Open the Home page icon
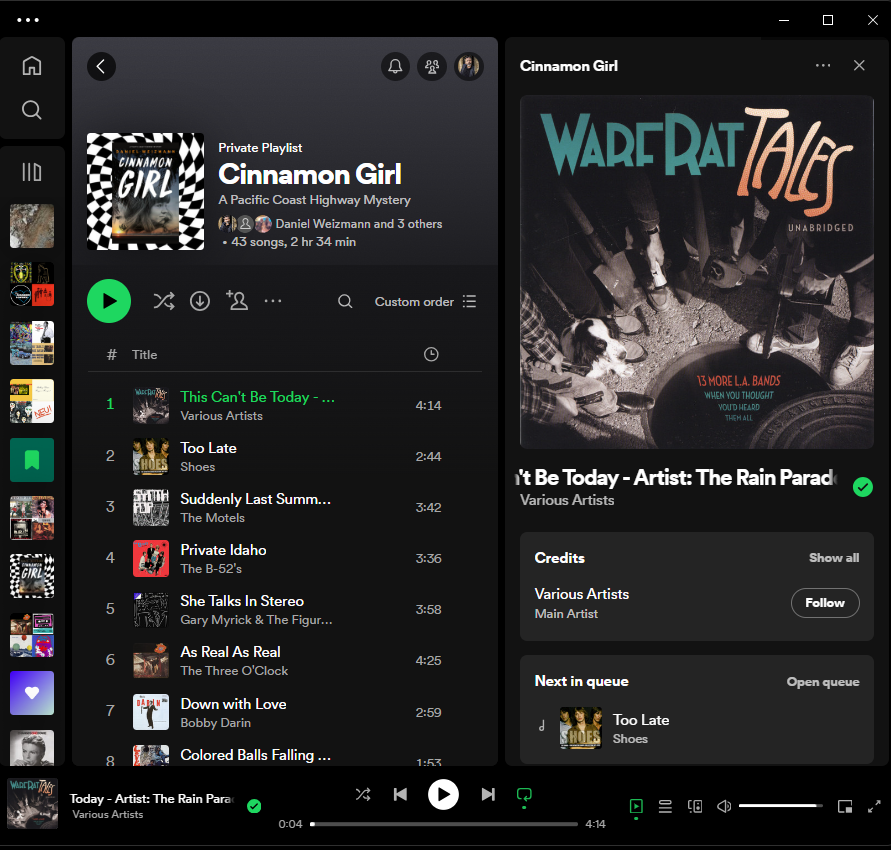Image resolution: width=891 pixels, height=850 pixels. tap(32, 65)
